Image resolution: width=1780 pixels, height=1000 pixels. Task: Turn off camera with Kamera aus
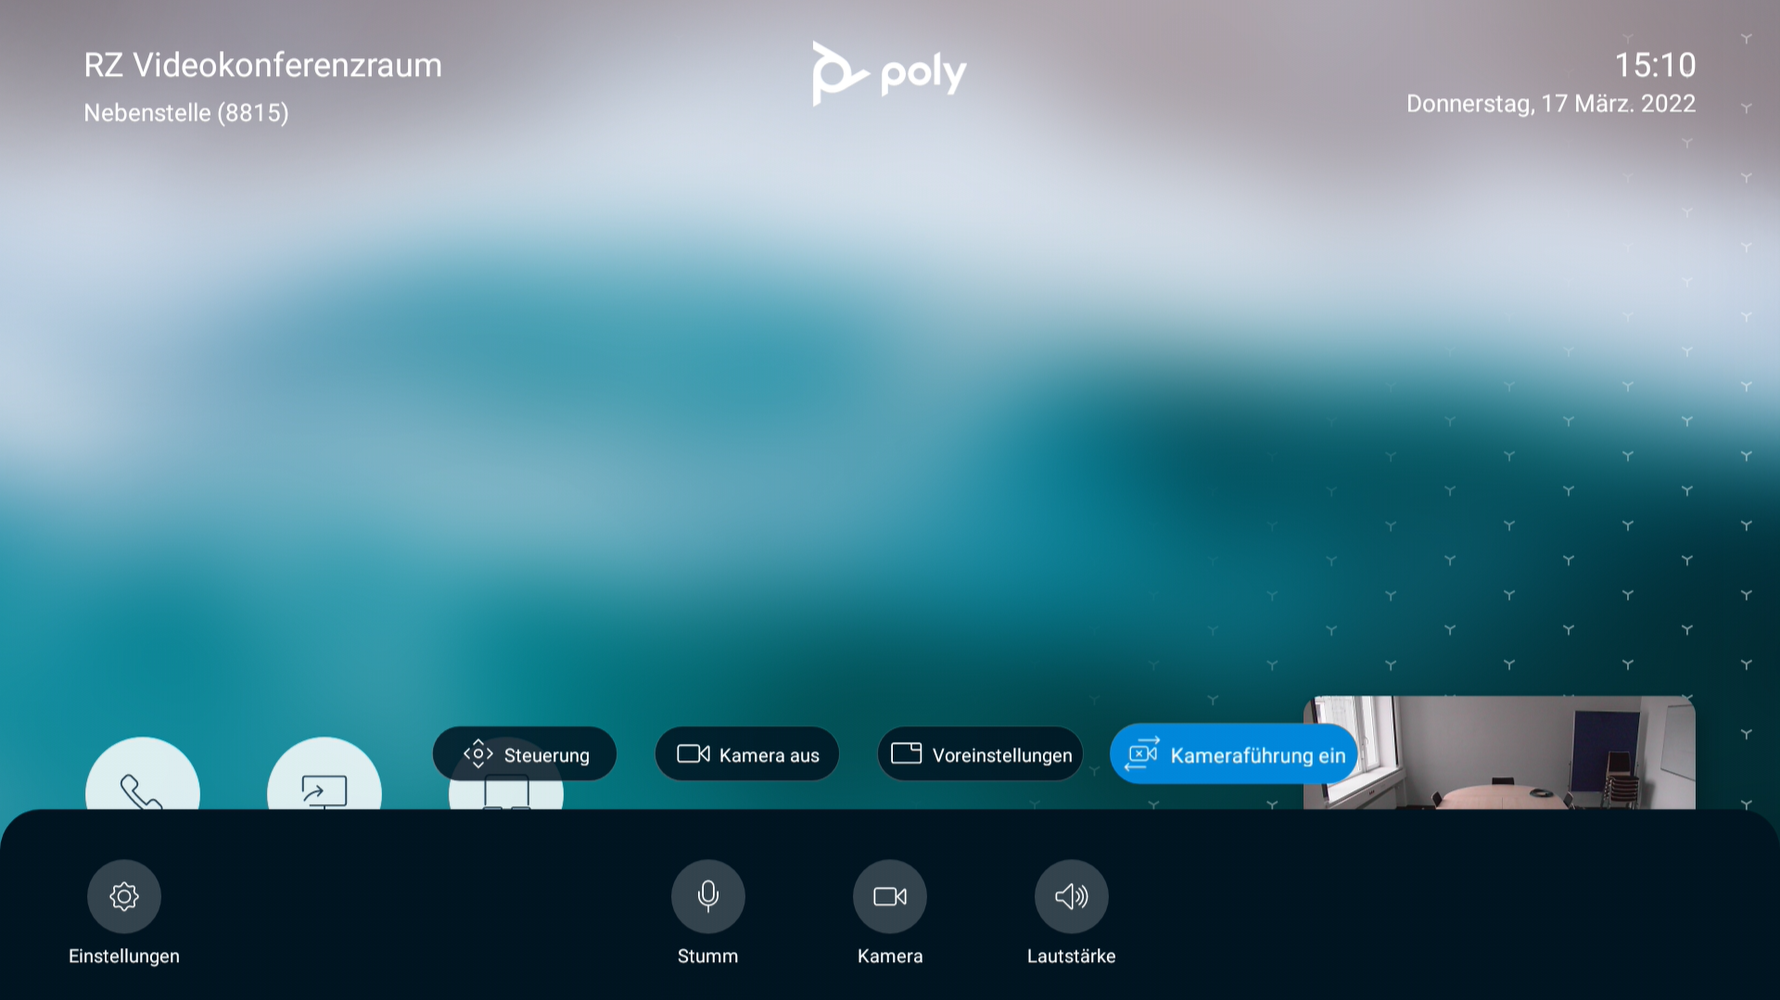click(x=747, y=754)
